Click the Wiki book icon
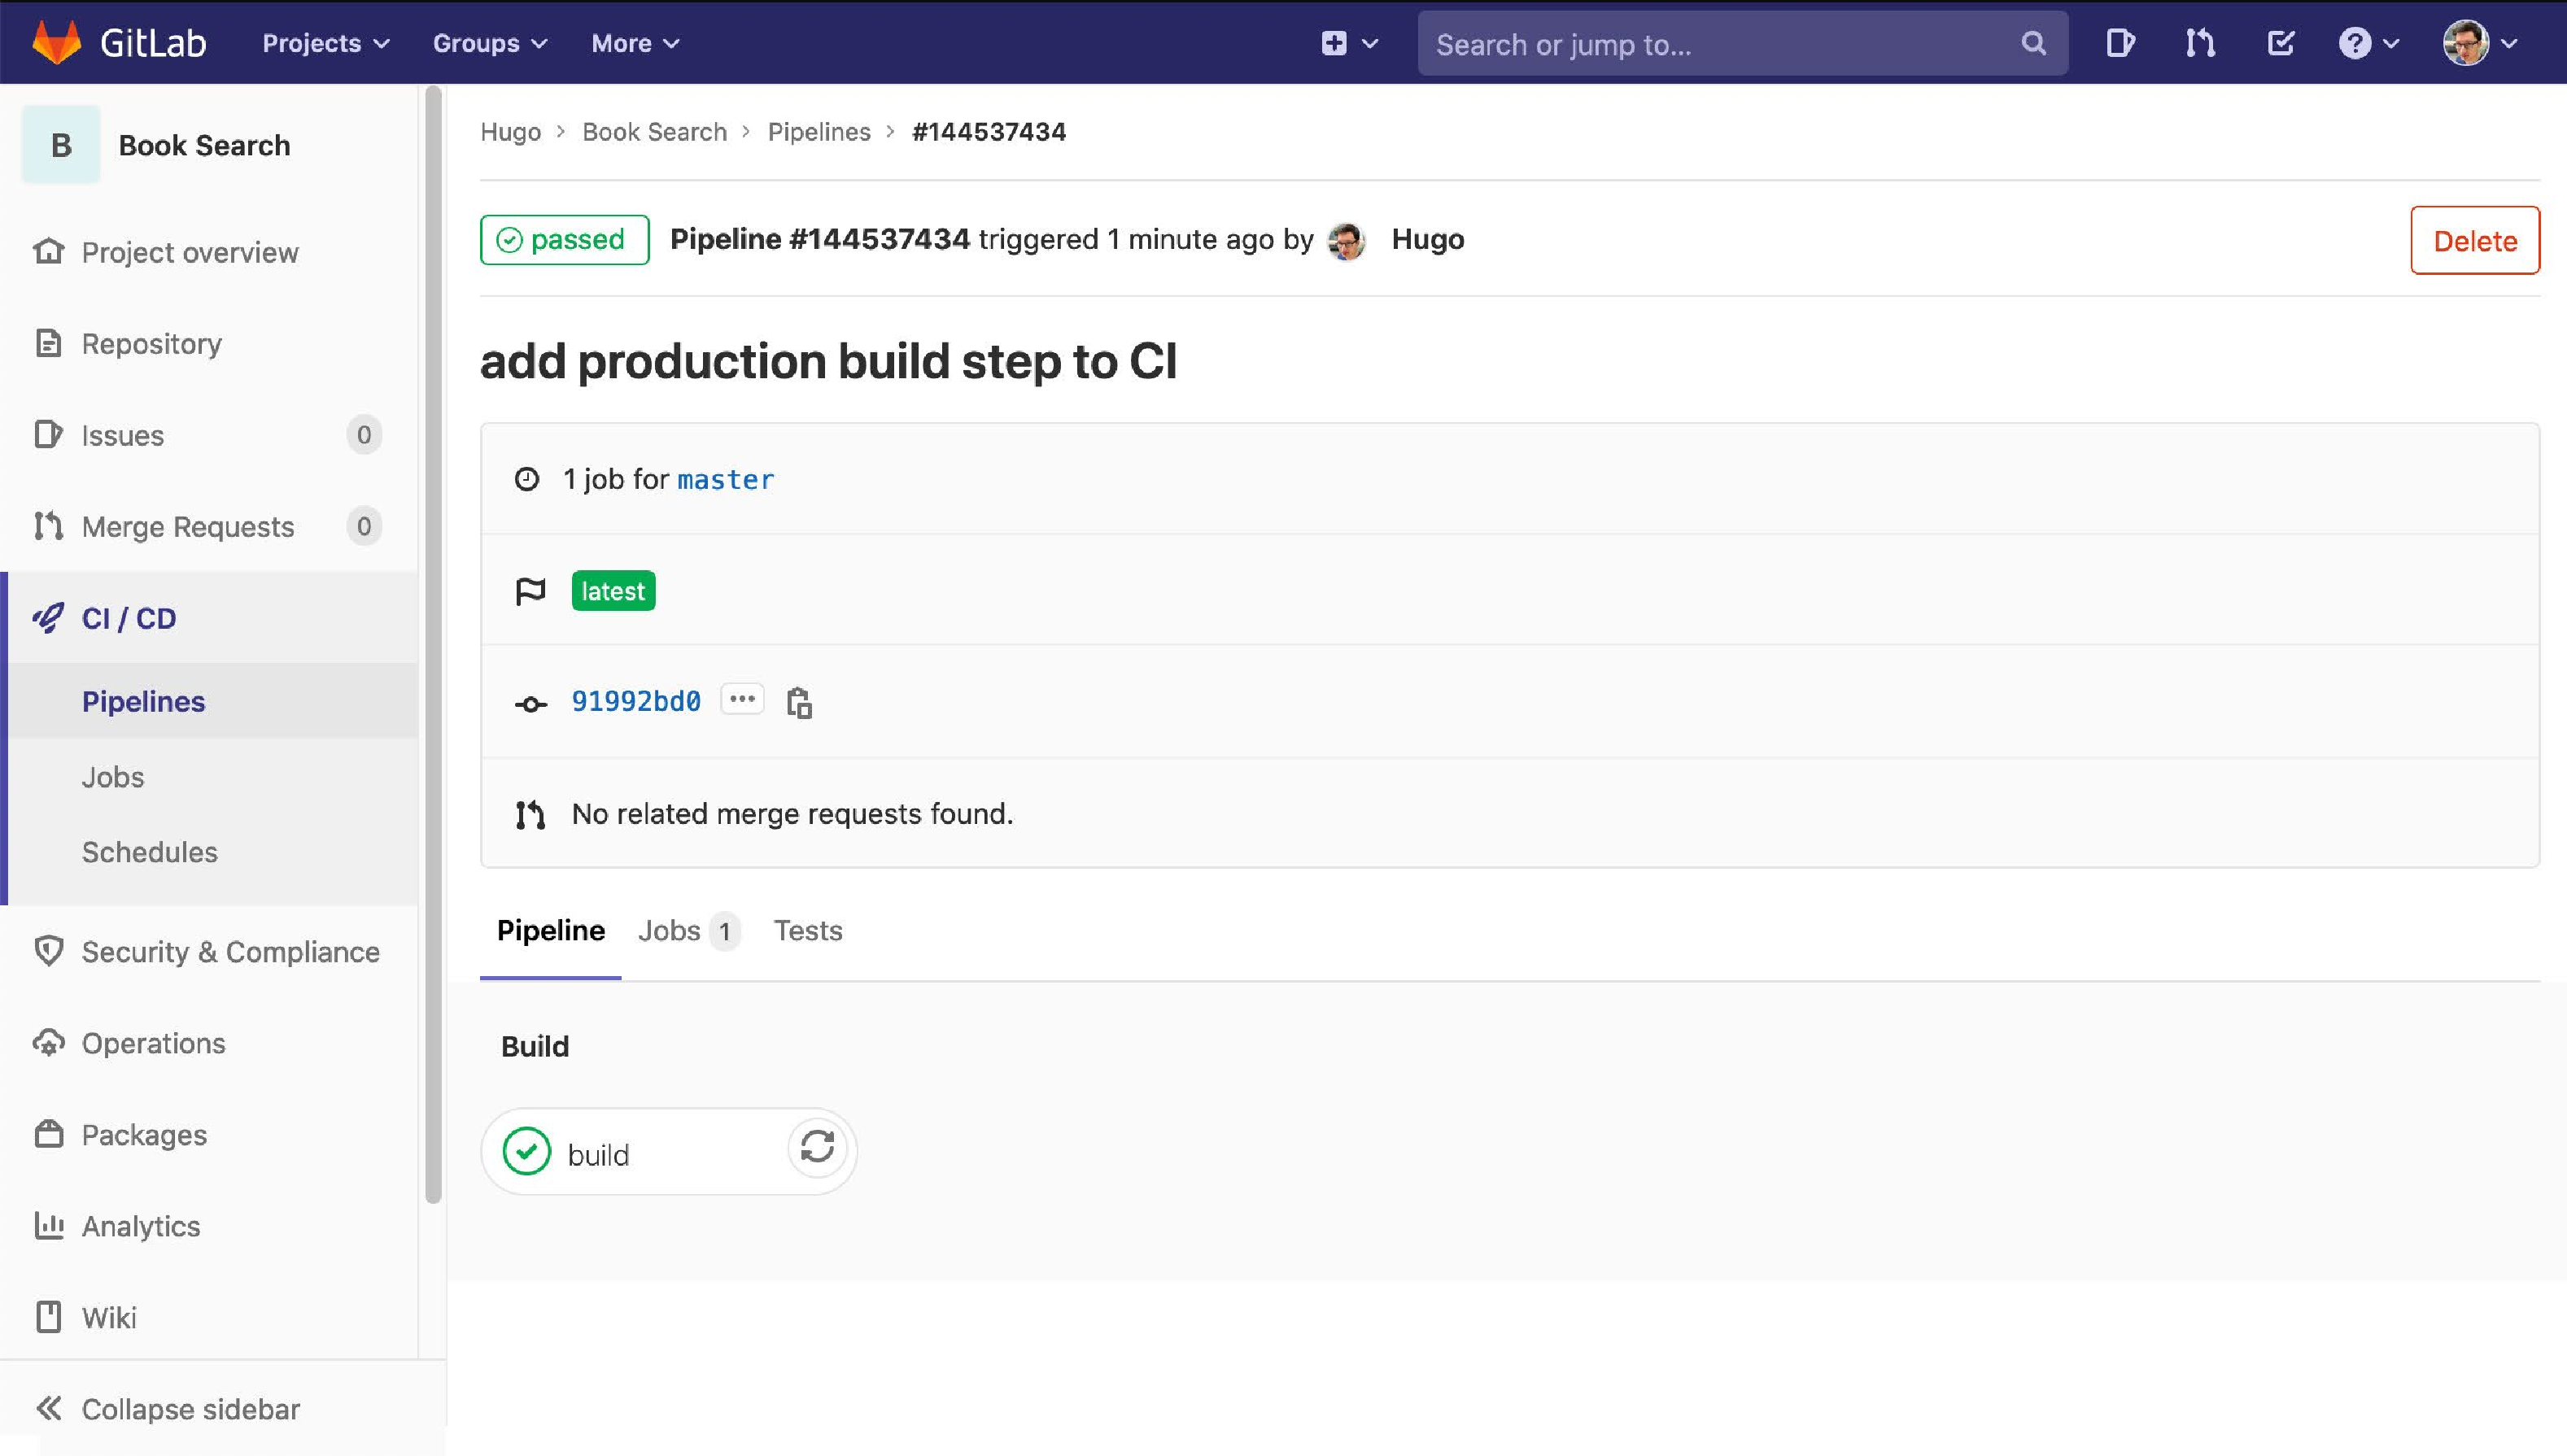Viewport: 2567px width, 1456px height. (48, 1317)
